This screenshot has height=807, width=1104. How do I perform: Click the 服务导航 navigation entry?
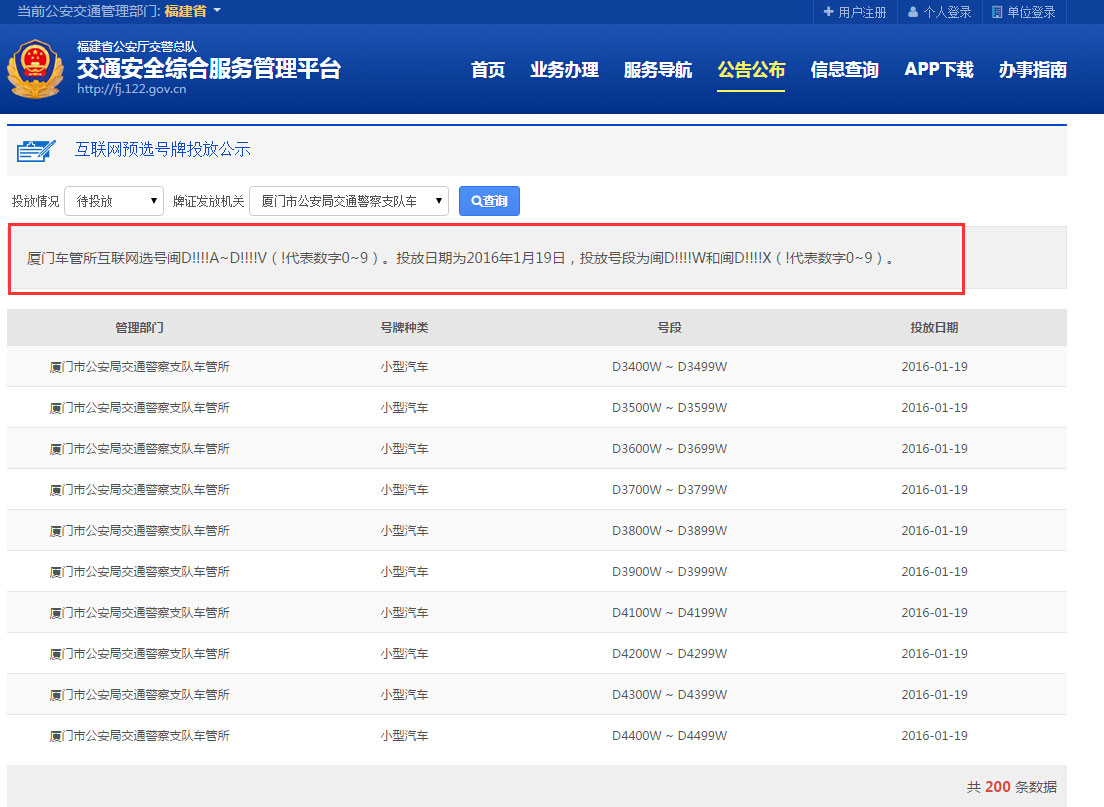[x=658, y=70]
